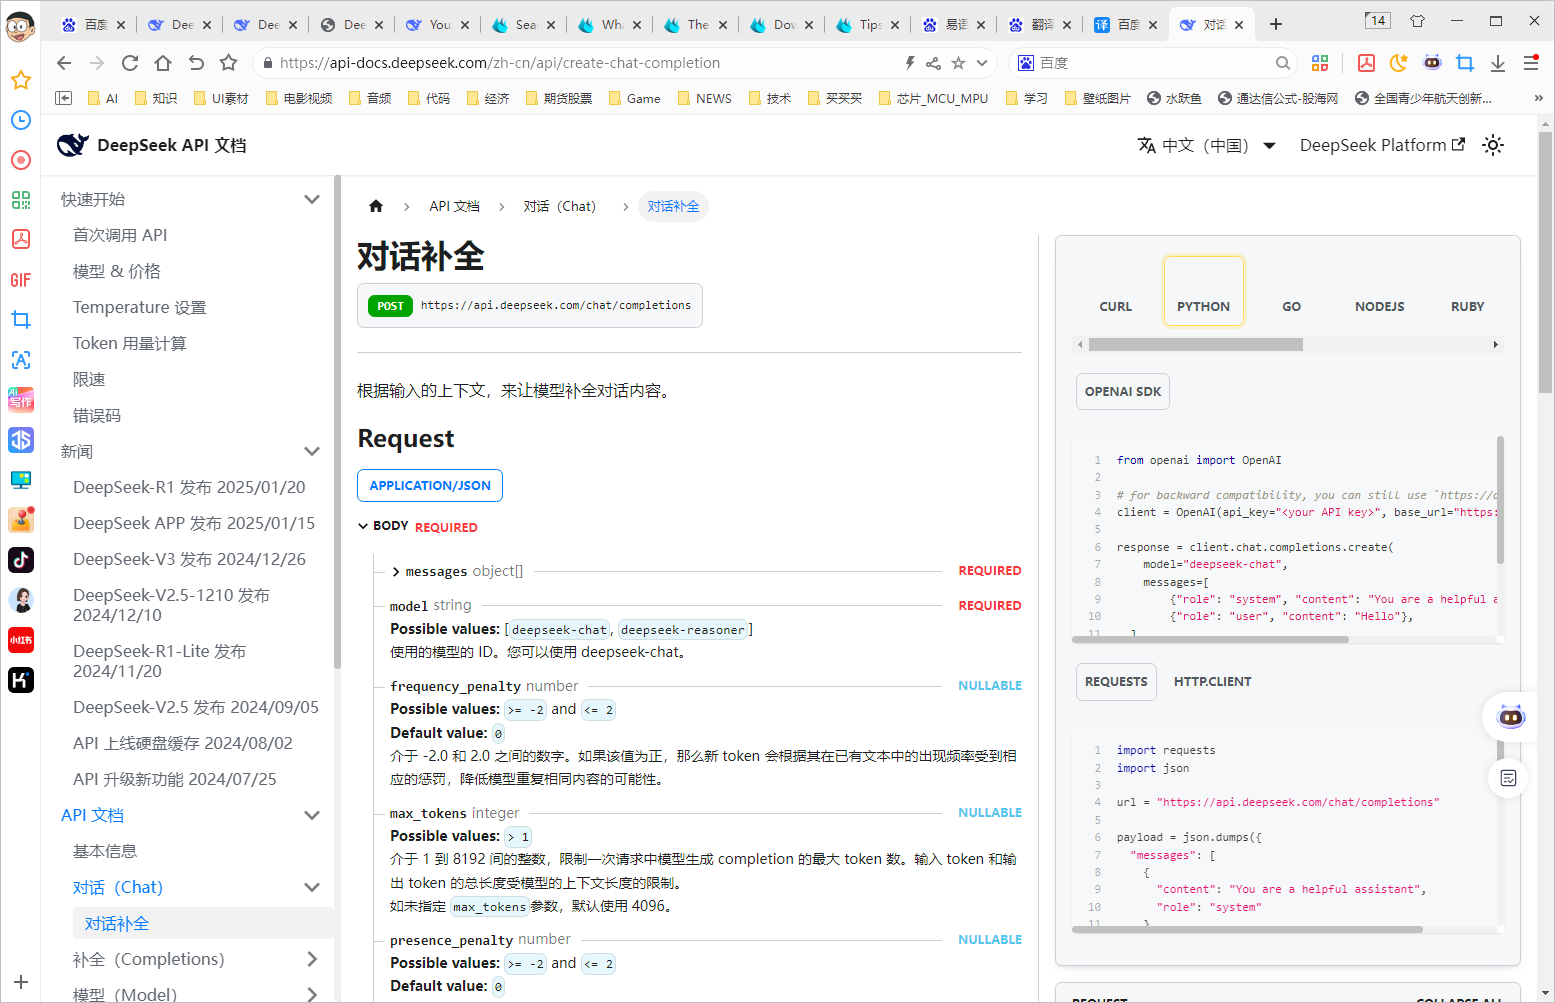Open the browser PDF tool icon
Screen dimensions: 1555x1003
point(1366,63)
